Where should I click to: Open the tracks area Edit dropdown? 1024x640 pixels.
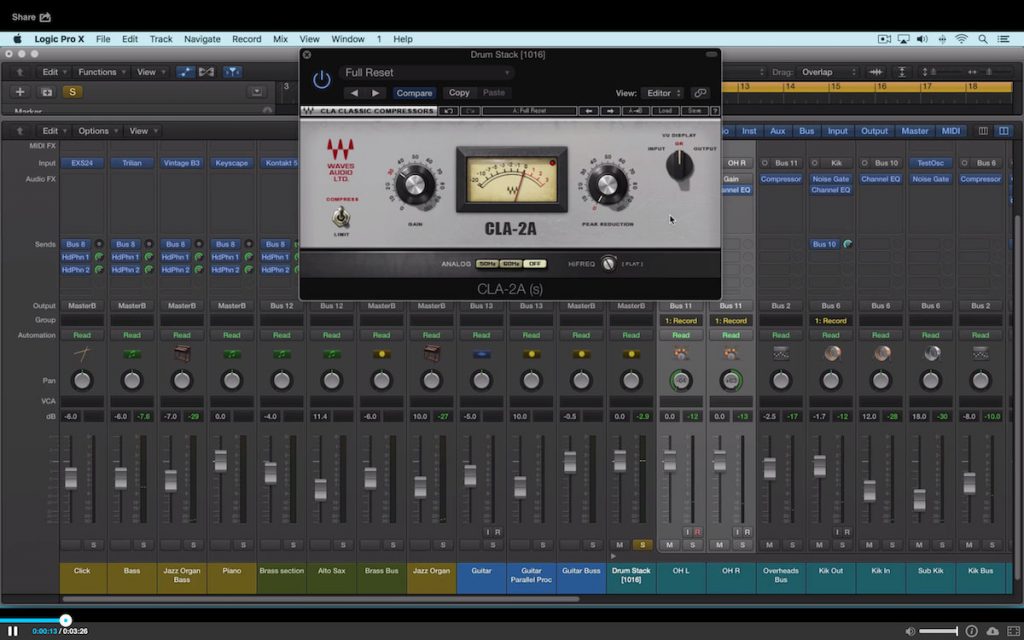point(54,72)
